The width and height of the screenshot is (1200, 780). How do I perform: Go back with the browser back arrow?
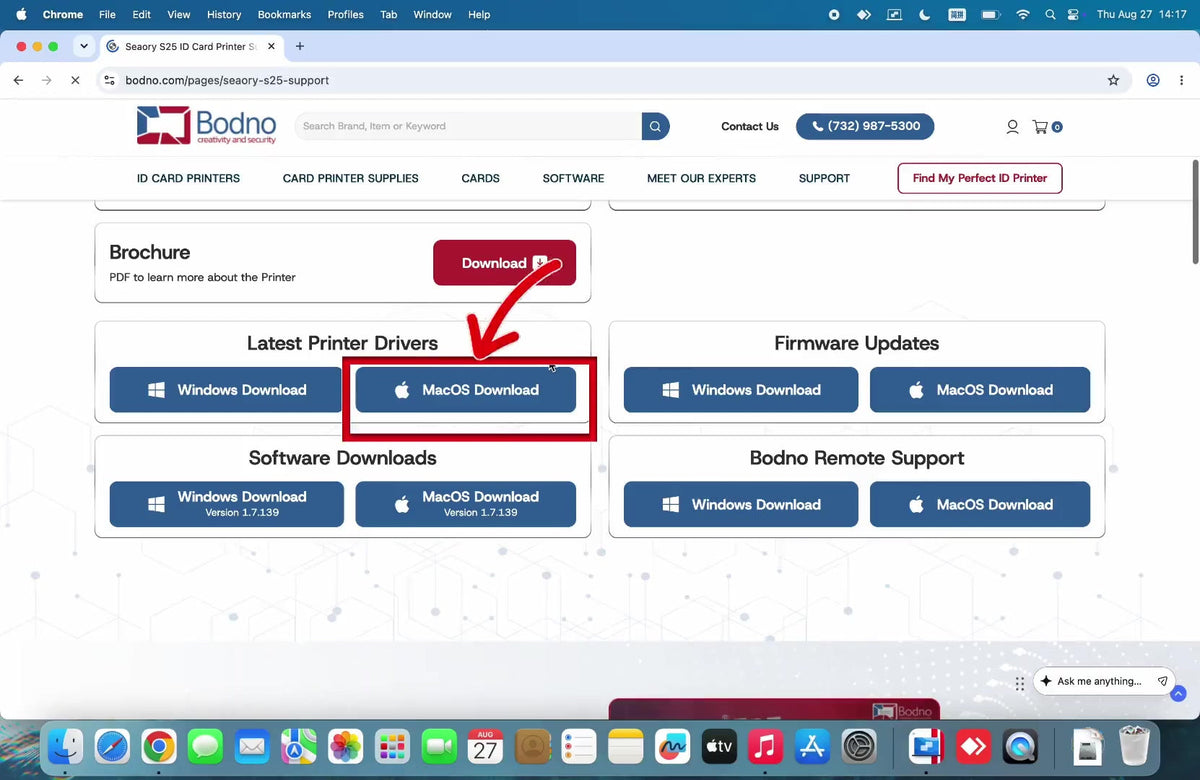coord(18,80)
